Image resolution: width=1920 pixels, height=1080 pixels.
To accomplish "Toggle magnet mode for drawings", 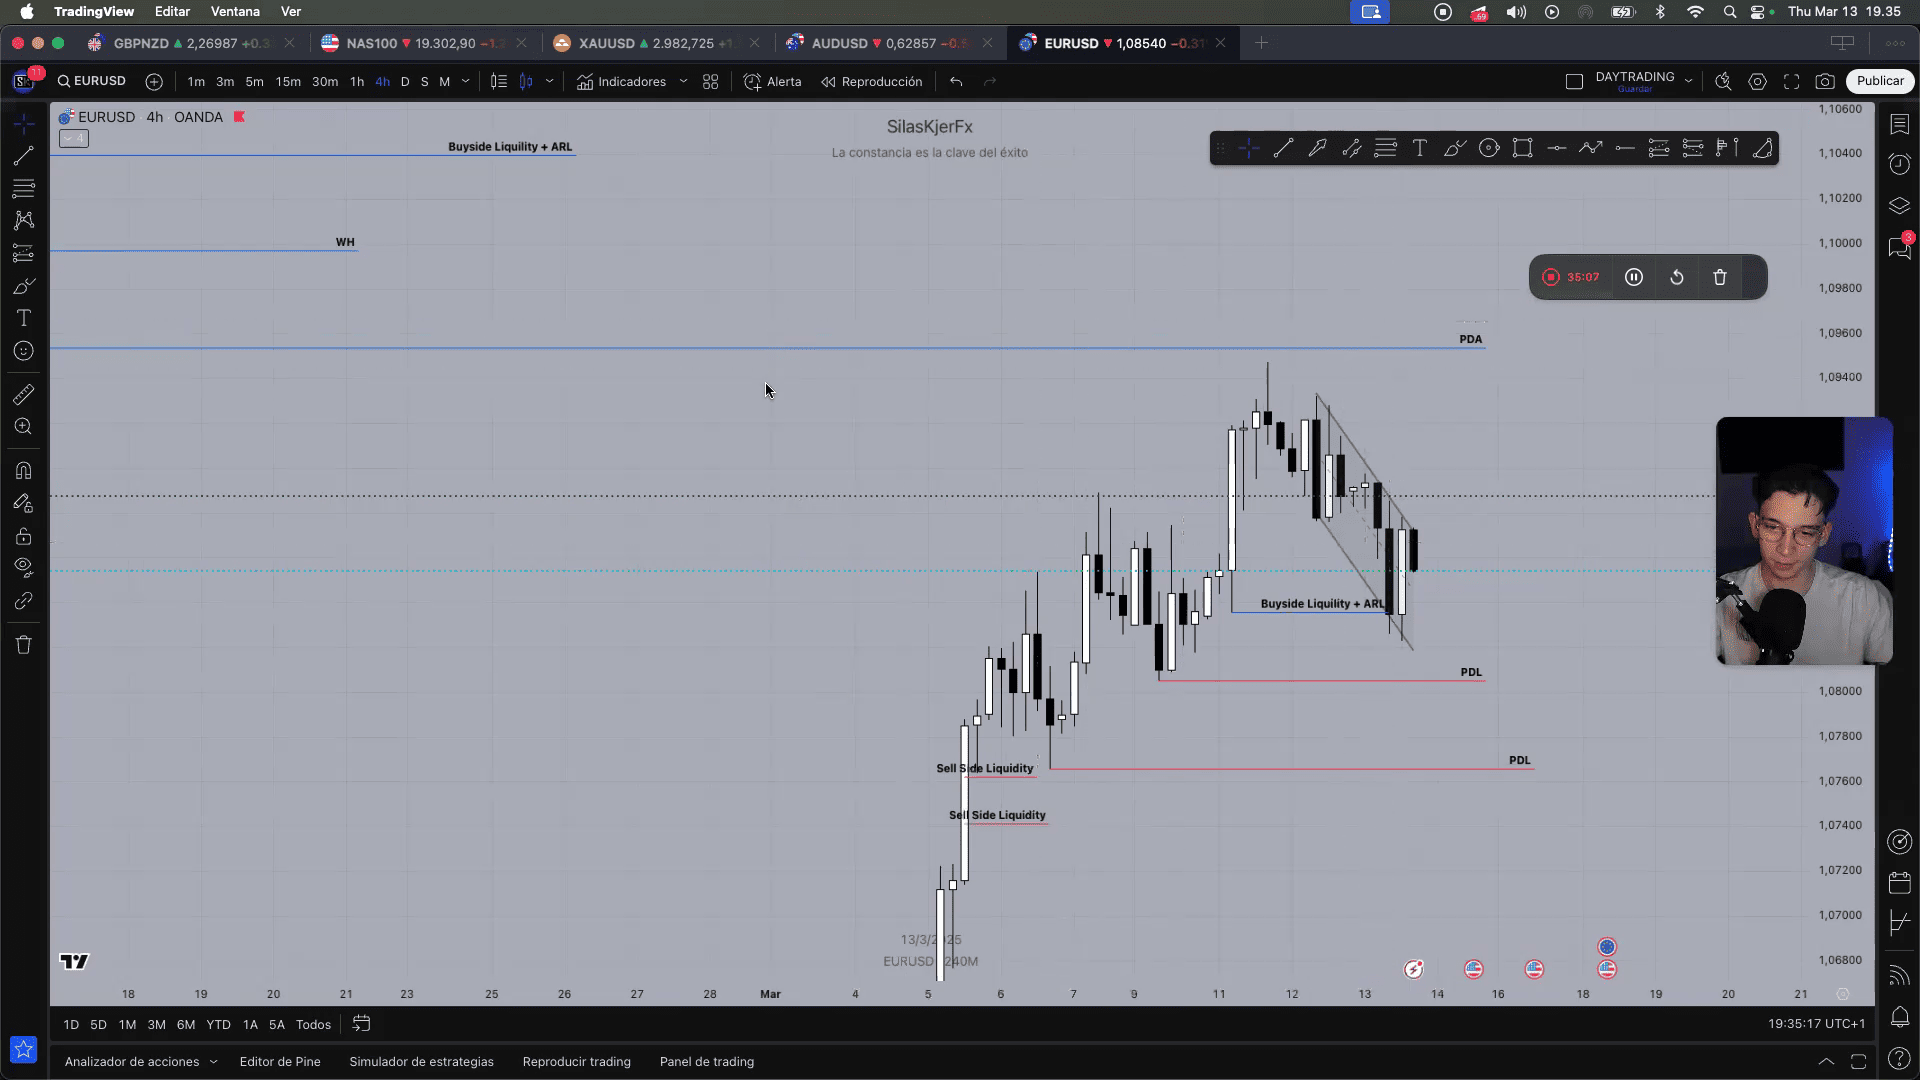I will coord(23,470).
